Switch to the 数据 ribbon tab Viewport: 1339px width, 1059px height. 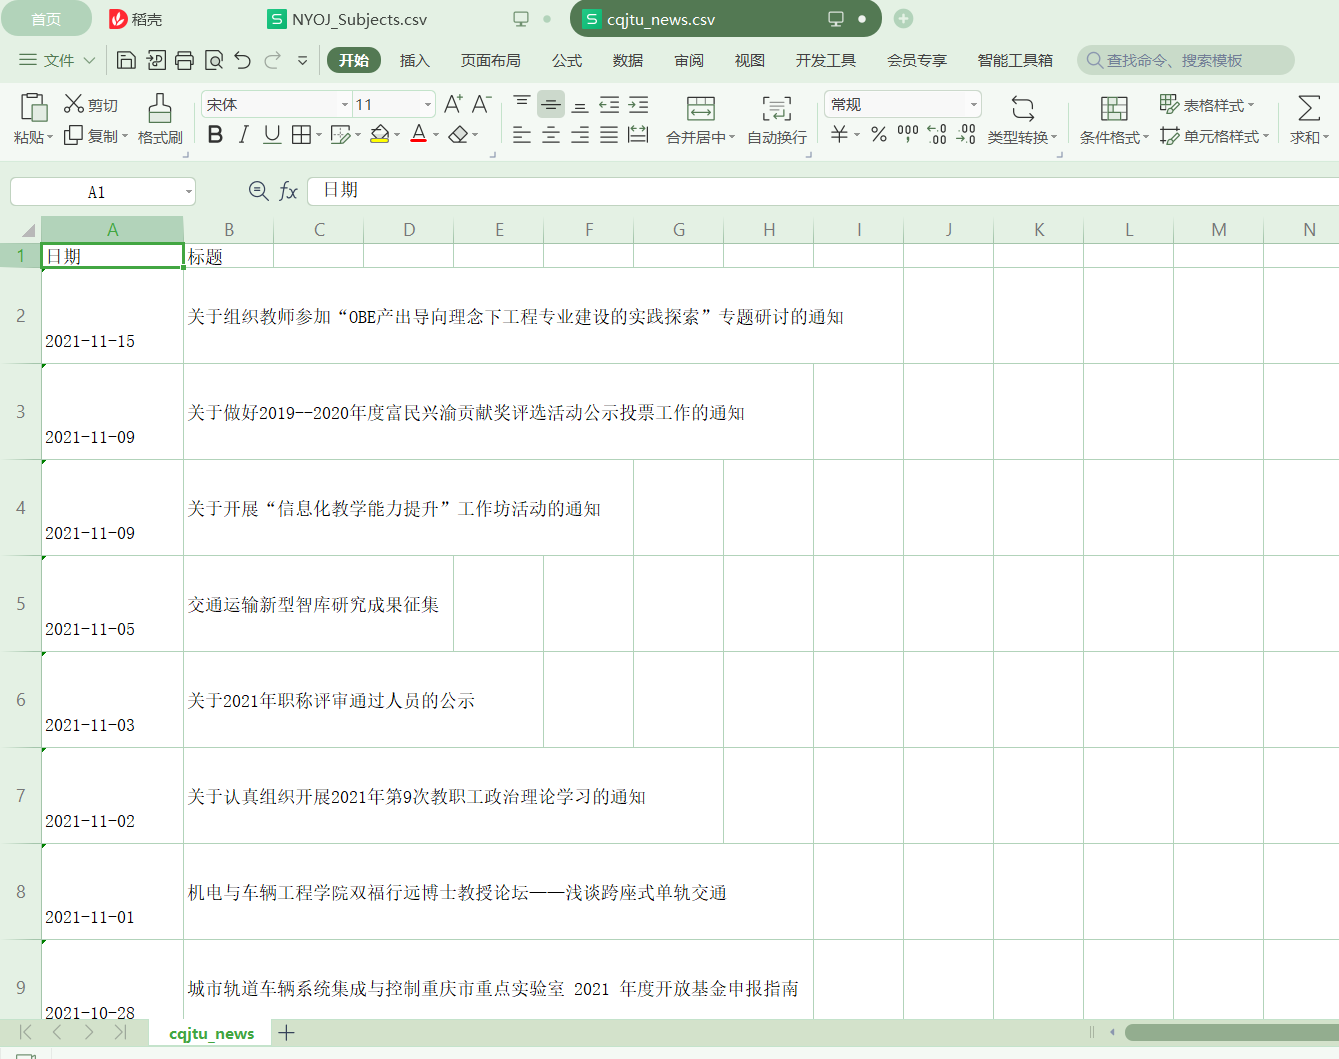[x=628, y=60]
